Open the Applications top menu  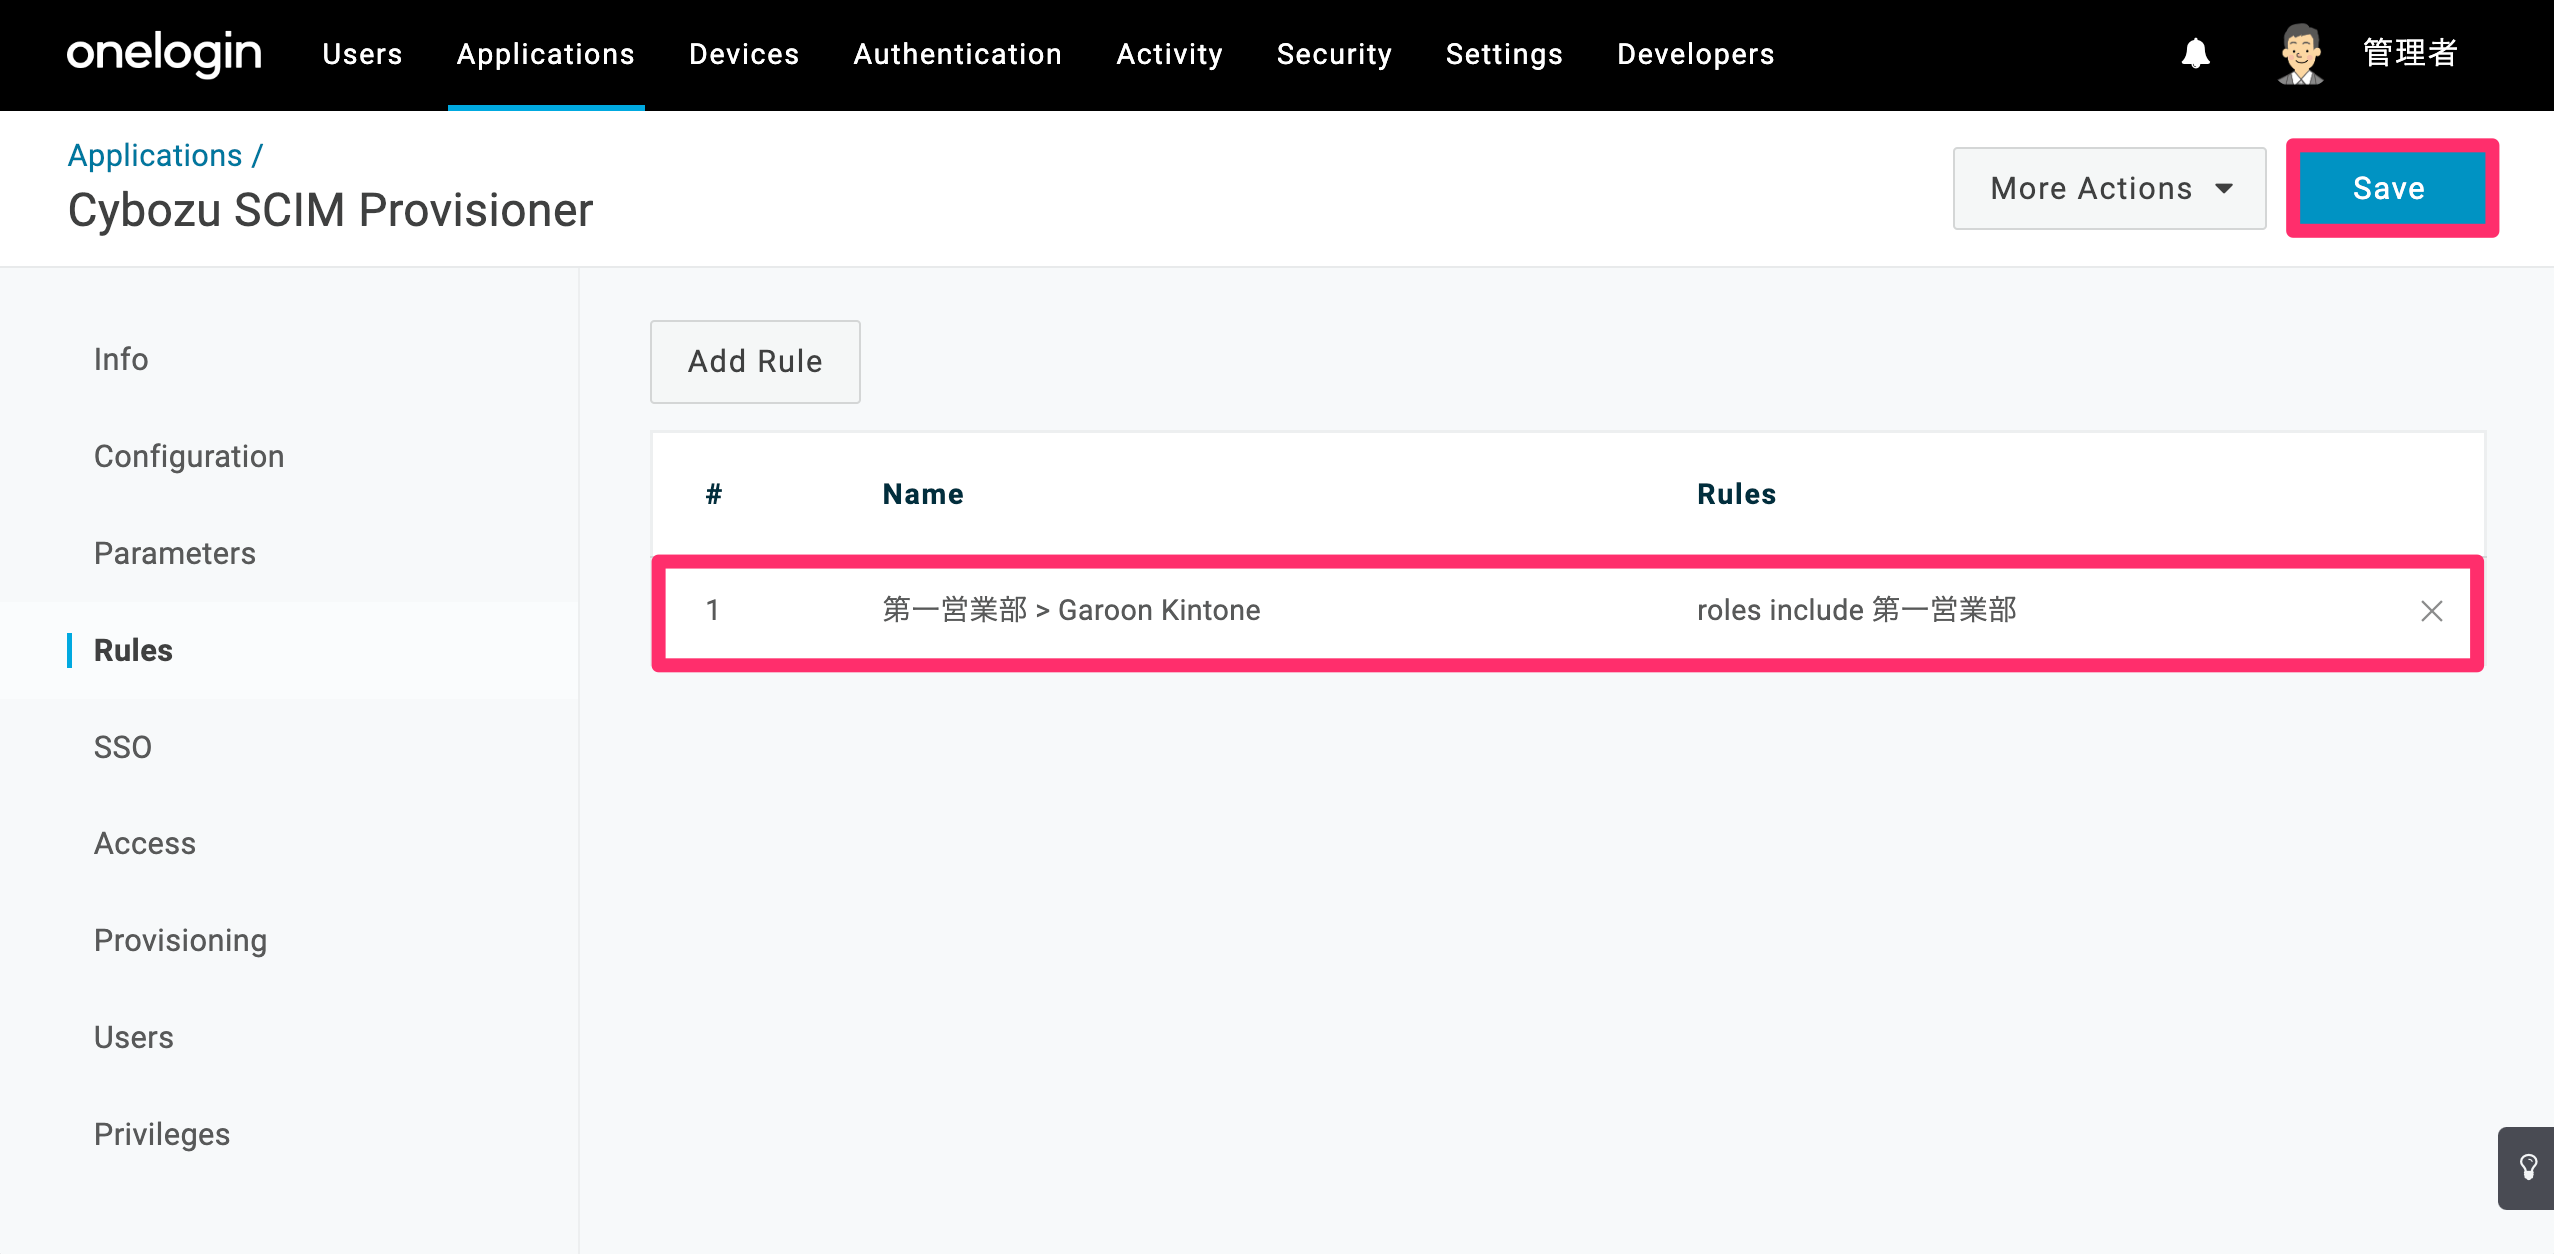tap(546, 54)
